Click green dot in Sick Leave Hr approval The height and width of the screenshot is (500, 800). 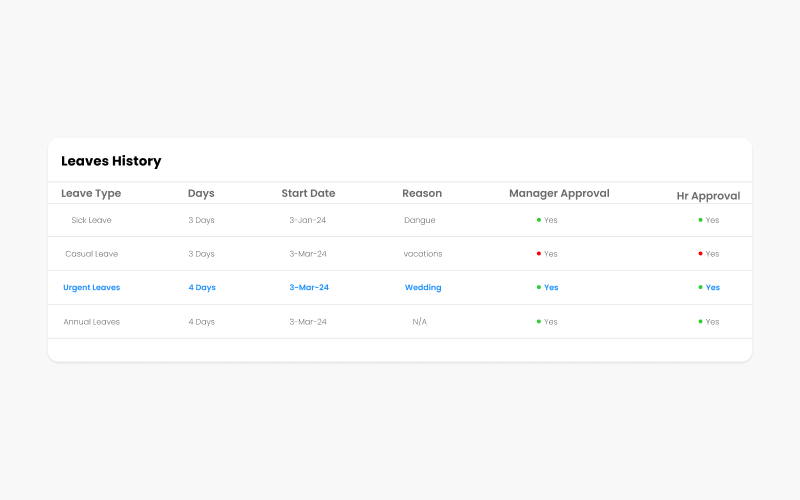pyautogui.click(x=701, y=220)
